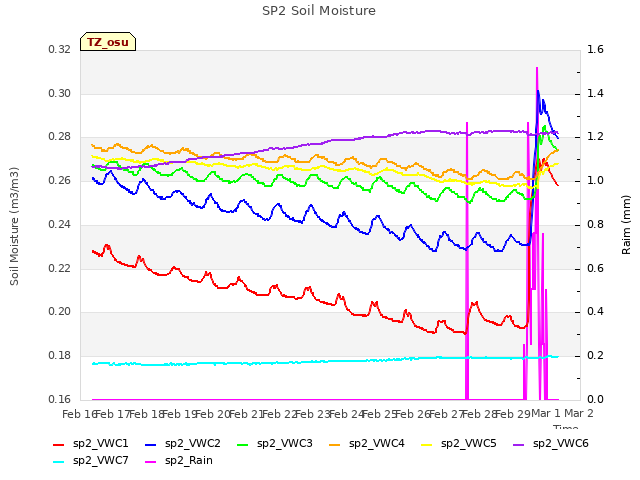Click the 0.20 left axis tick label
Viewport: 640px width, 480px height.
pos(59,312)
